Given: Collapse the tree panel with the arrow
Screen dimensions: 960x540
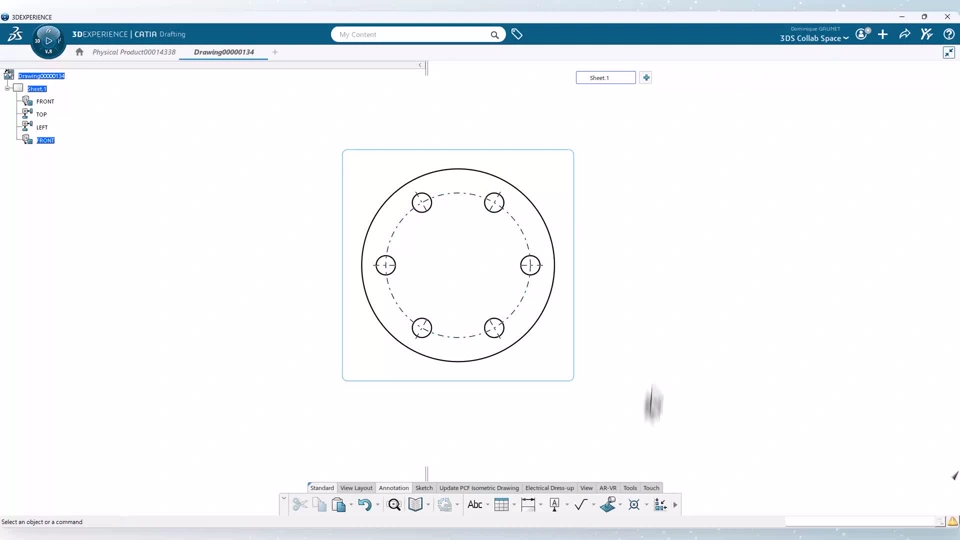Looking at the screenshot, I should click(420, 65).
